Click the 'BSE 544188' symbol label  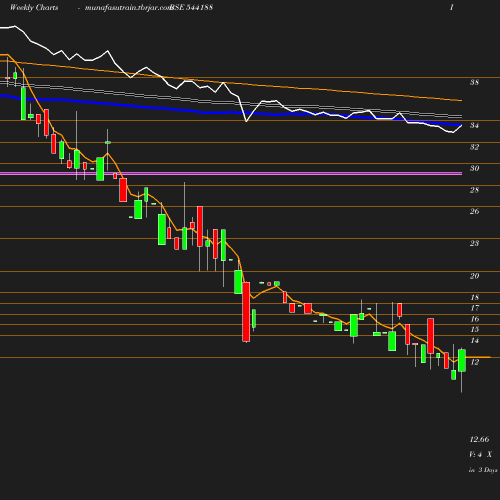tap(192, 7)
